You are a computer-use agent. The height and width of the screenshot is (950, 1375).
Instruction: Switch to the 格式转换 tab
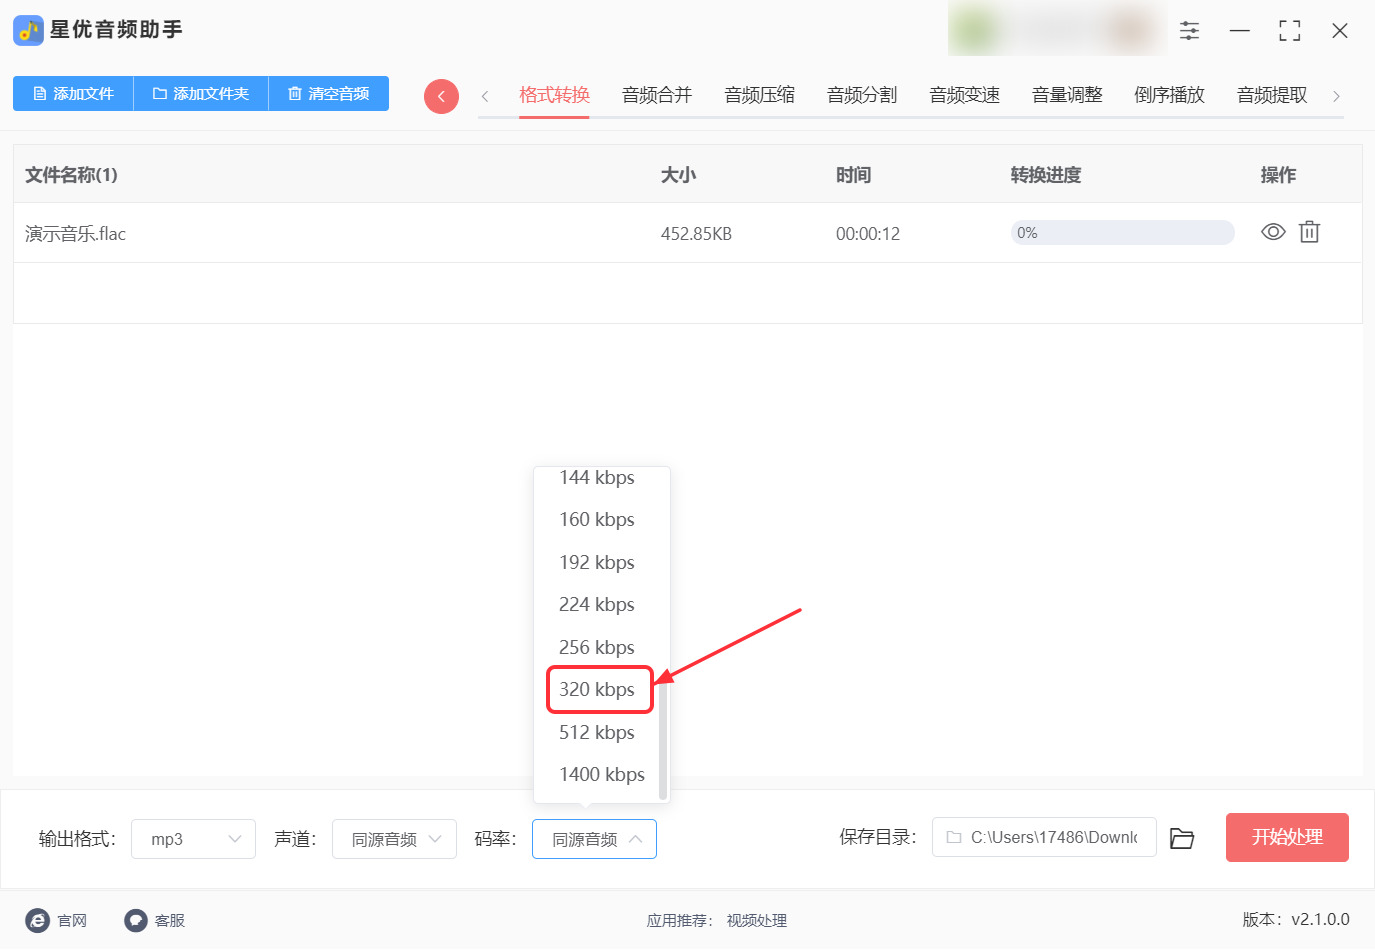pyautogui.click(x=554, y=95)
